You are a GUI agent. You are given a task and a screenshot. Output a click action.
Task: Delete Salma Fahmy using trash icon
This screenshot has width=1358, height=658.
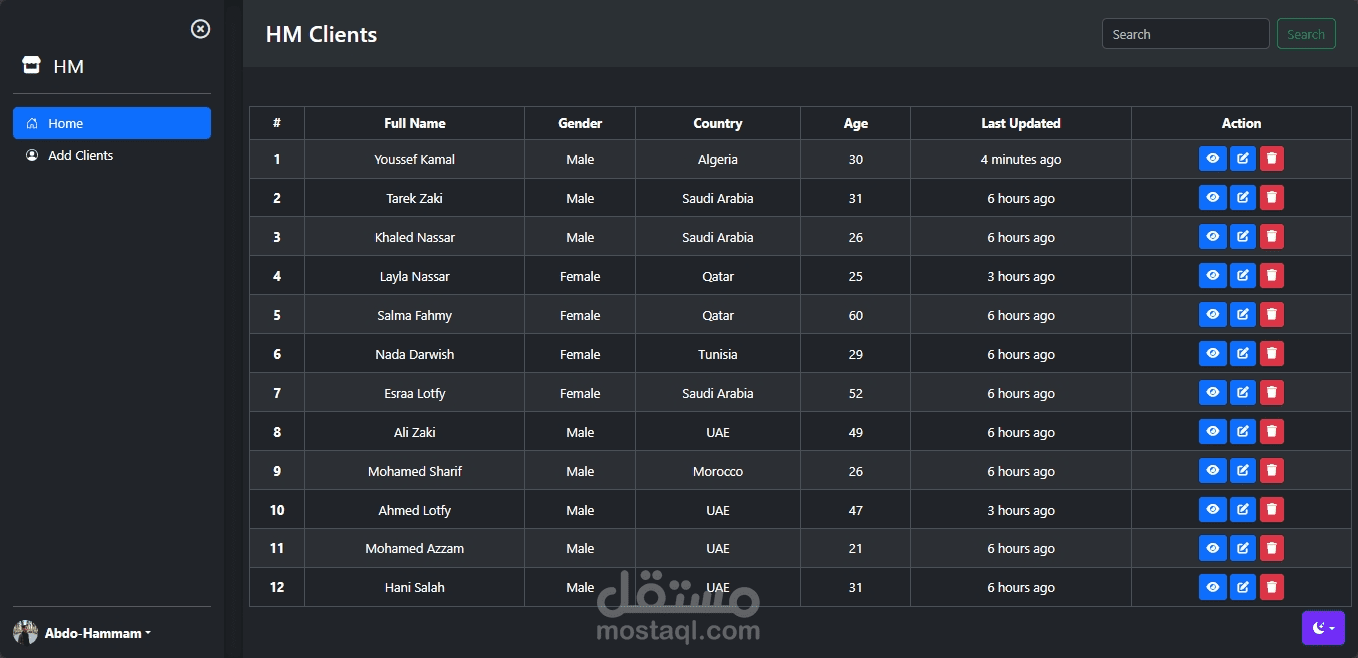pyautogui.click(x=1272, y=315)
